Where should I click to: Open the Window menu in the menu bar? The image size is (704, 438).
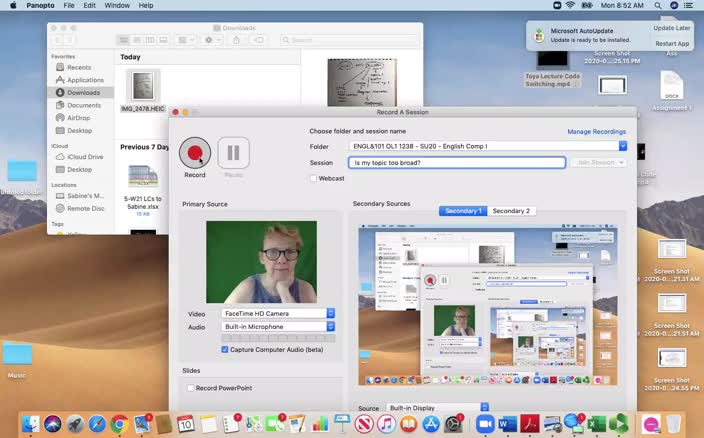117,5
